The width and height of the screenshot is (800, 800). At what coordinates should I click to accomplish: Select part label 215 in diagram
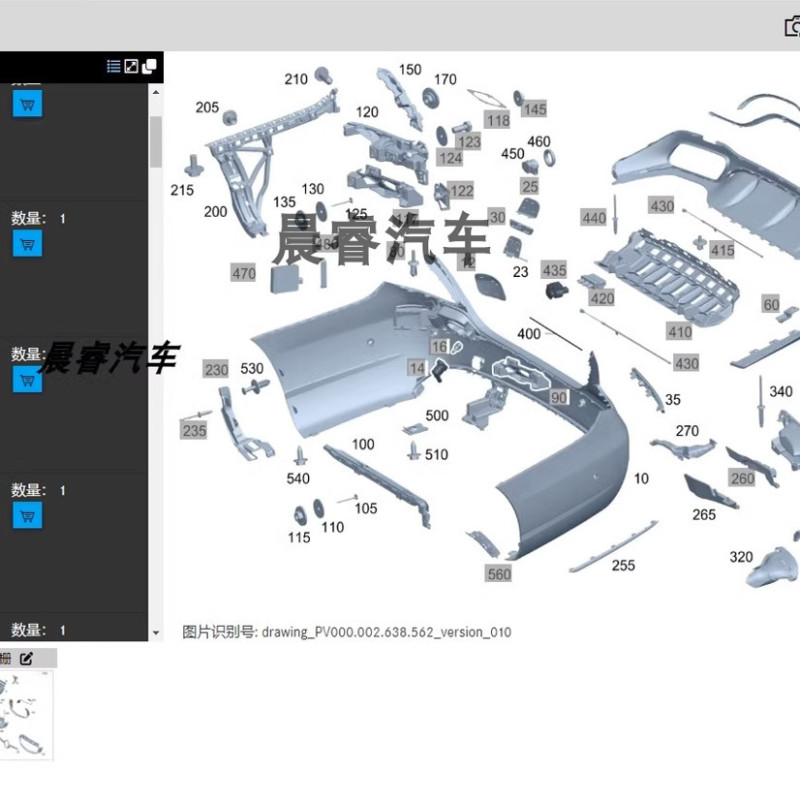click(182, 190)
